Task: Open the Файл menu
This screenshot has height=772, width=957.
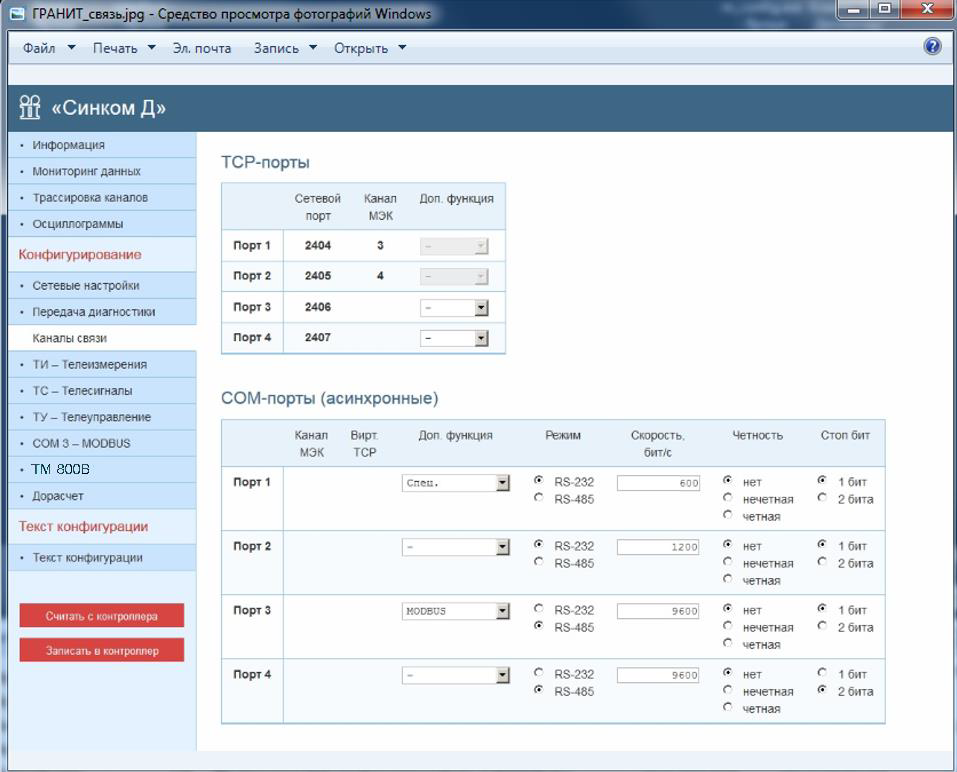Action: click(x=48, y=48)
